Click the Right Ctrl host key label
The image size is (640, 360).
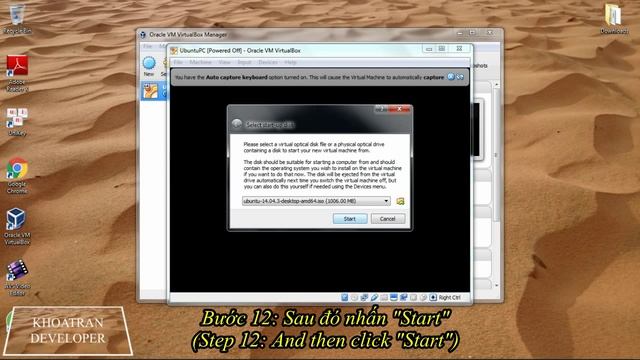[449, 298]
